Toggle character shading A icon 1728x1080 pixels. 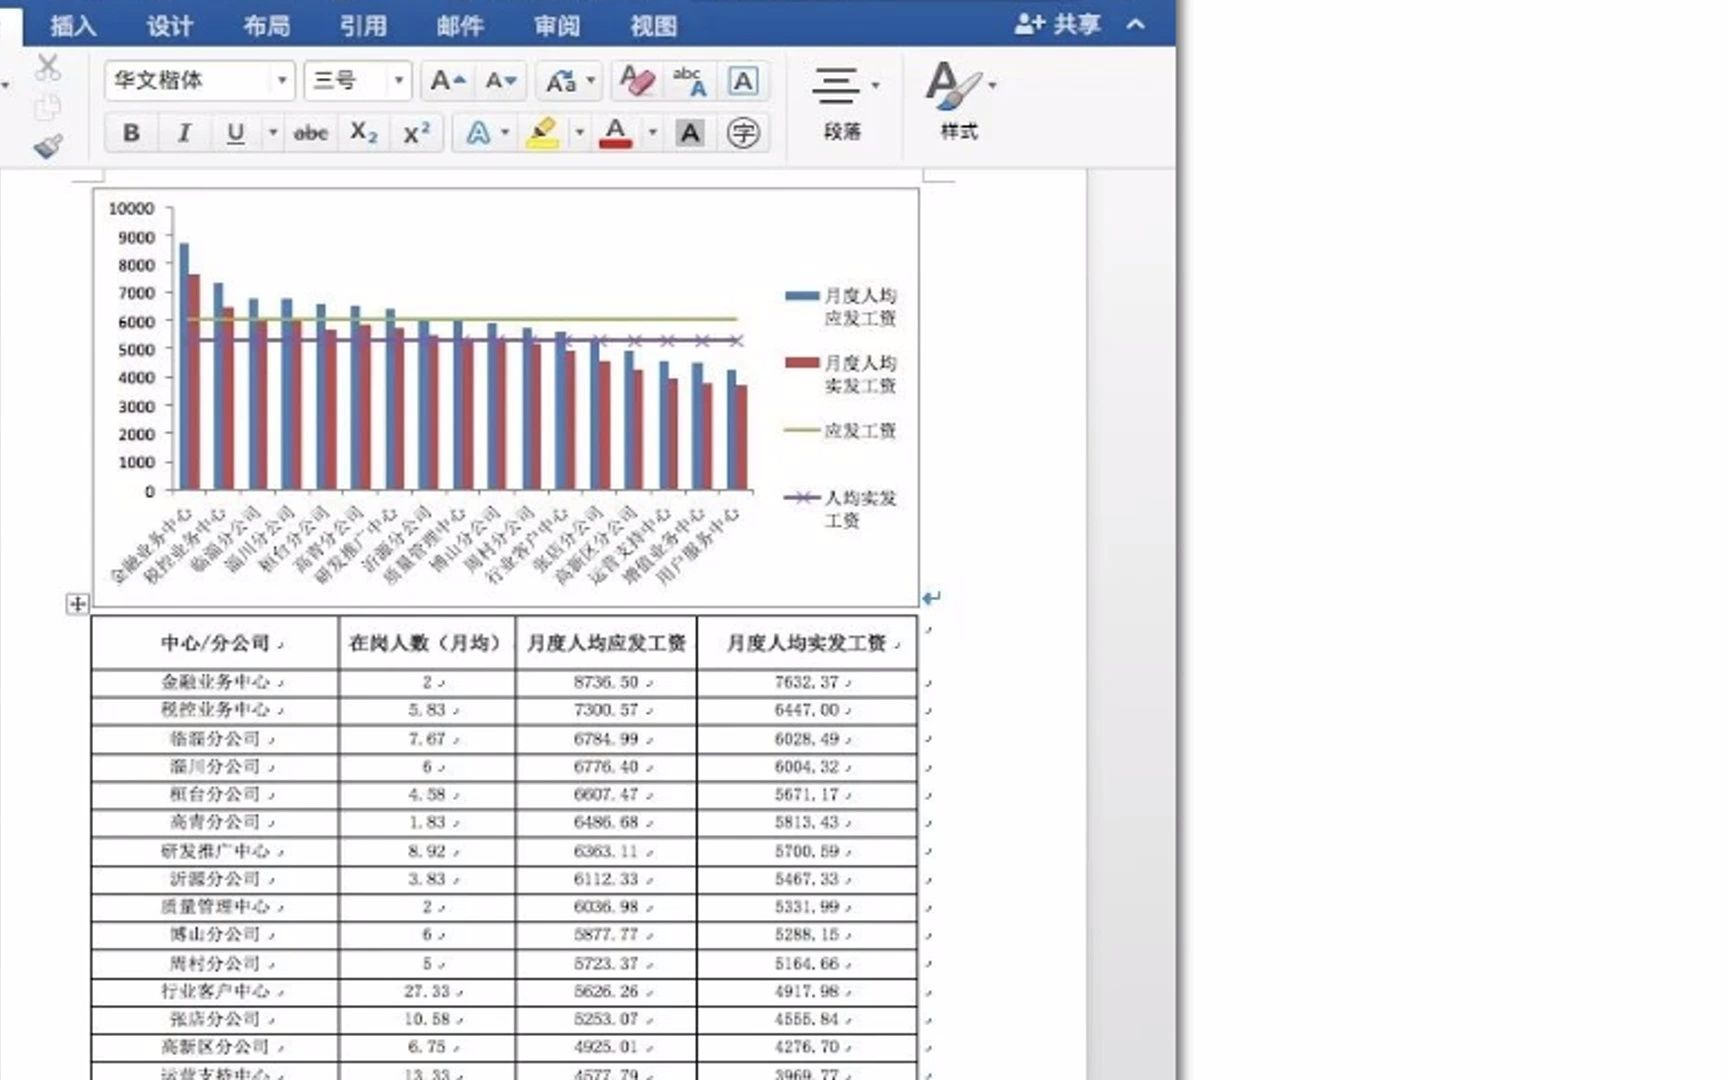(x=690, y=133)
